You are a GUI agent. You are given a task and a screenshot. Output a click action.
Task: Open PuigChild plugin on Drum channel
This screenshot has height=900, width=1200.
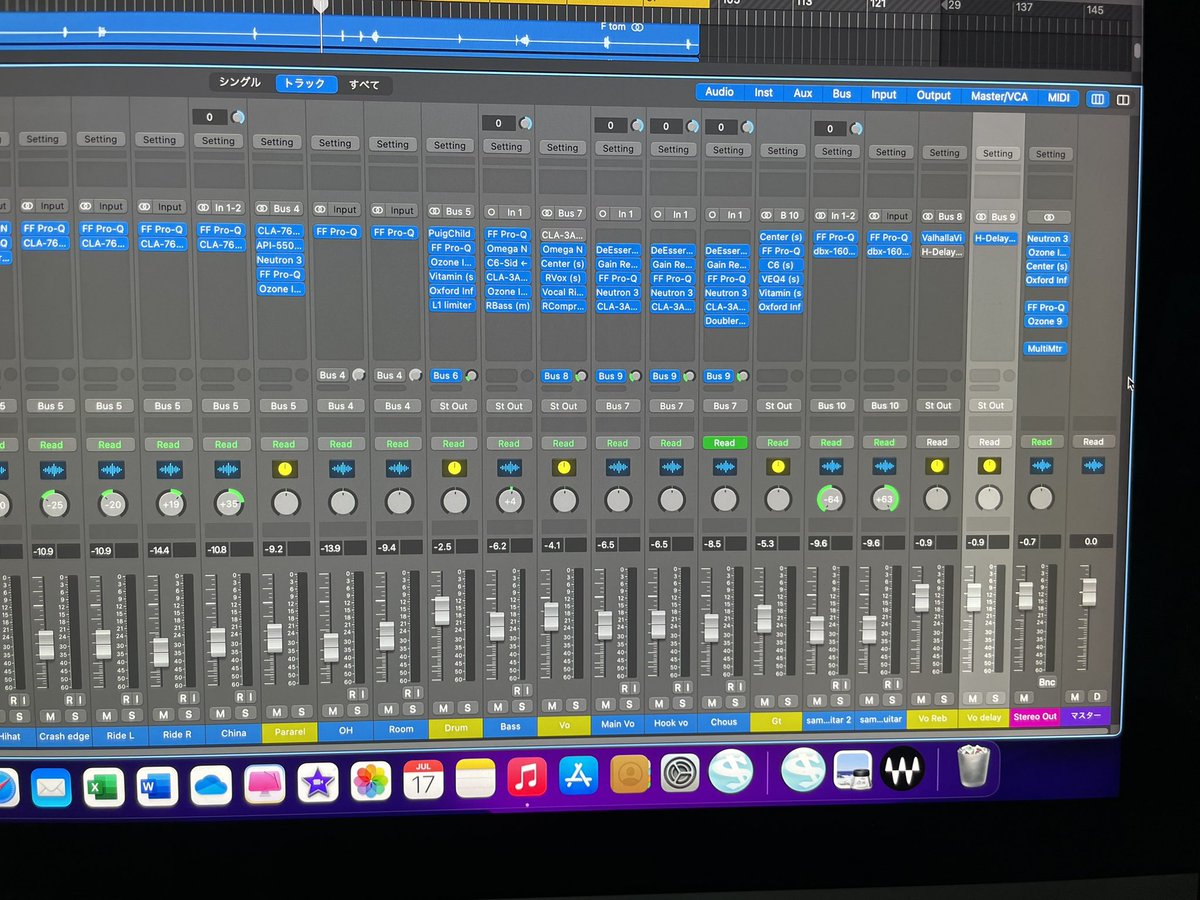tap(452, 234)
